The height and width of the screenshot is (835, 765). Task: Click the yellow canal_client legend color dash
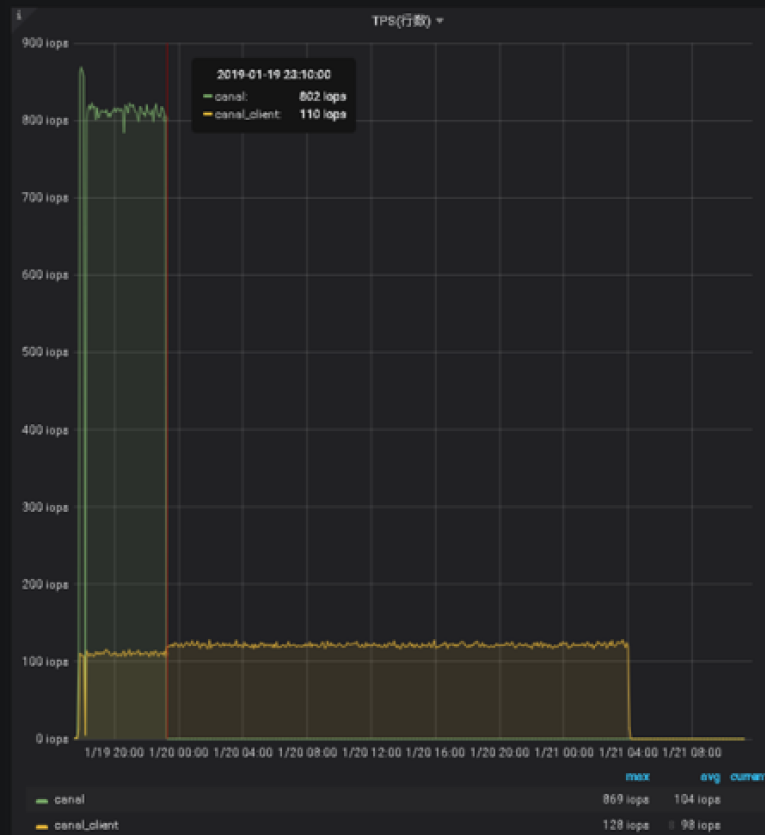pyautogui.click(x=41, y=826)
